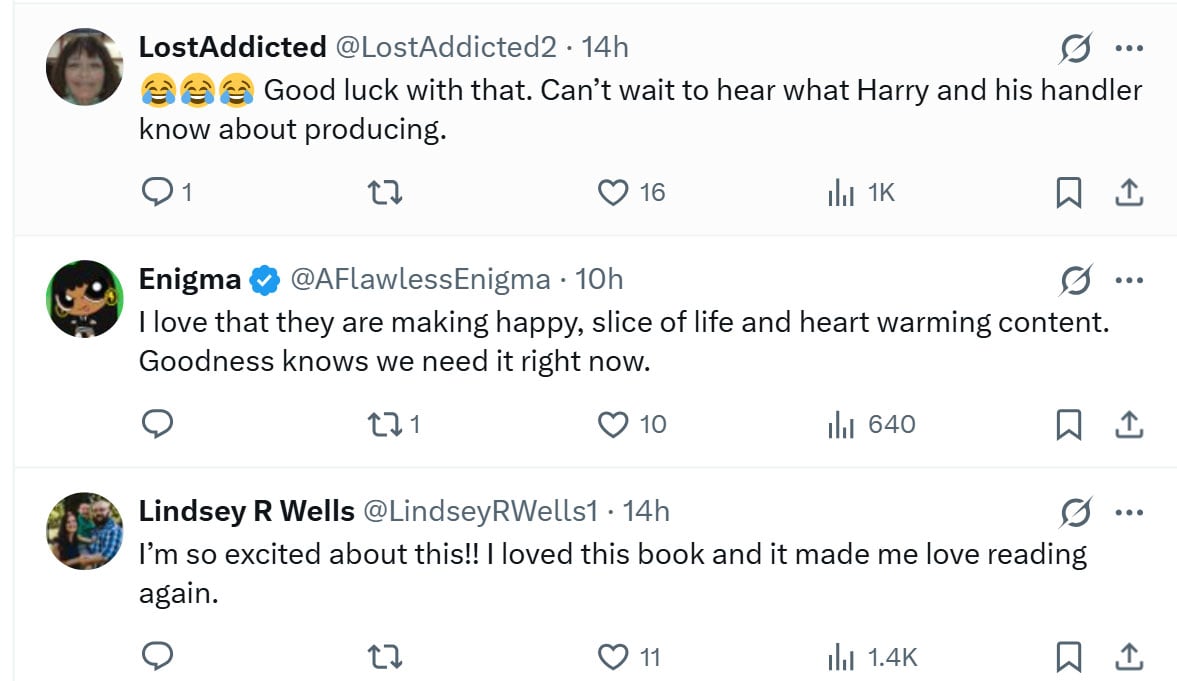Bookmark Enigma's heart warming content tweet

1068,425
